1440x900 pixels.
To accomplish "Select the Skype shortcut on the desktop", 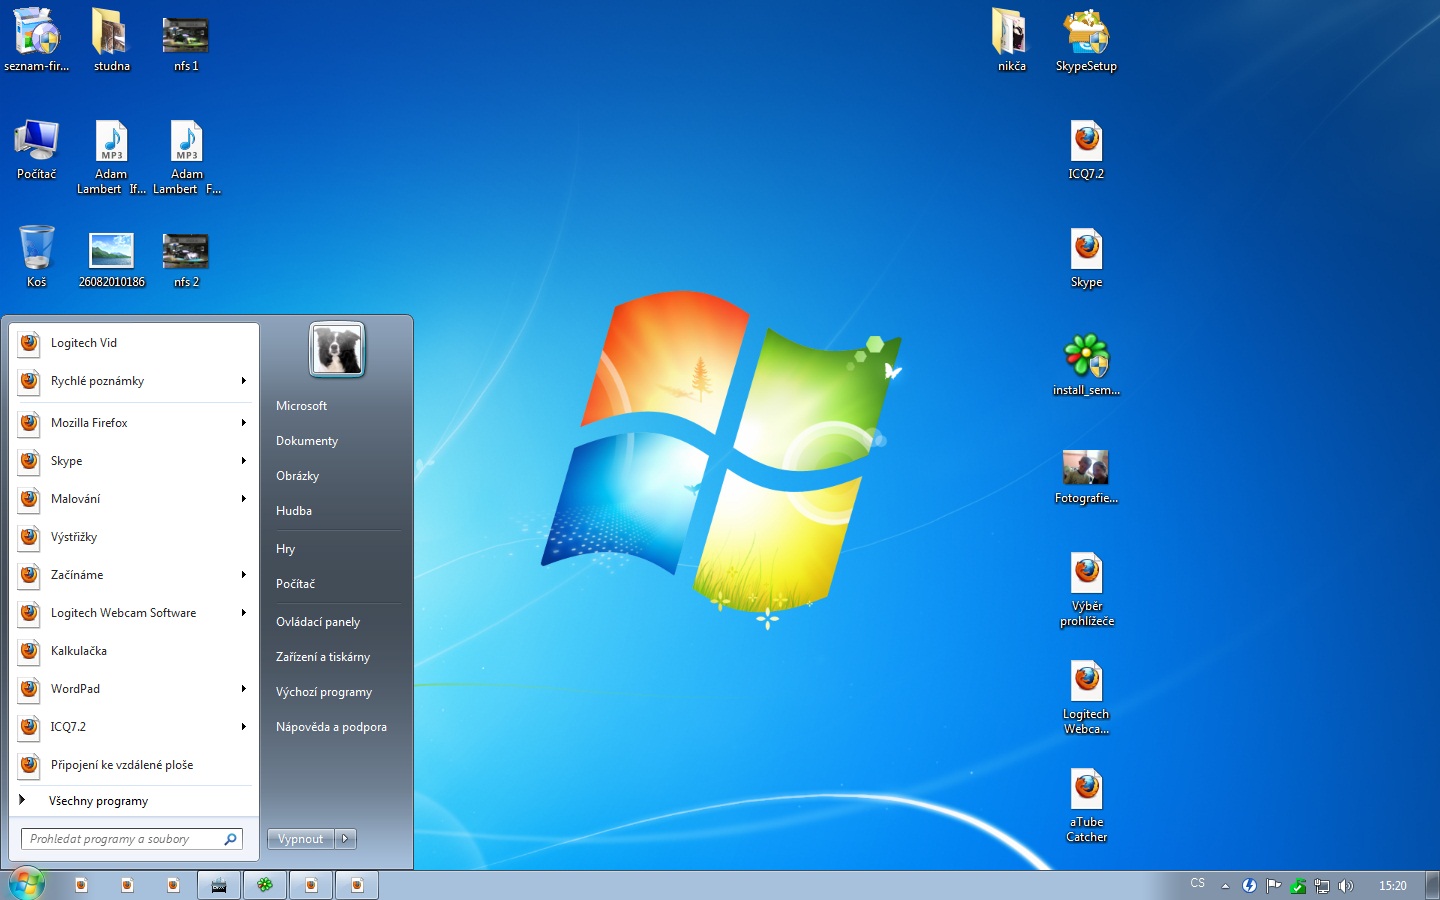I will click(x=1086, y=258).
